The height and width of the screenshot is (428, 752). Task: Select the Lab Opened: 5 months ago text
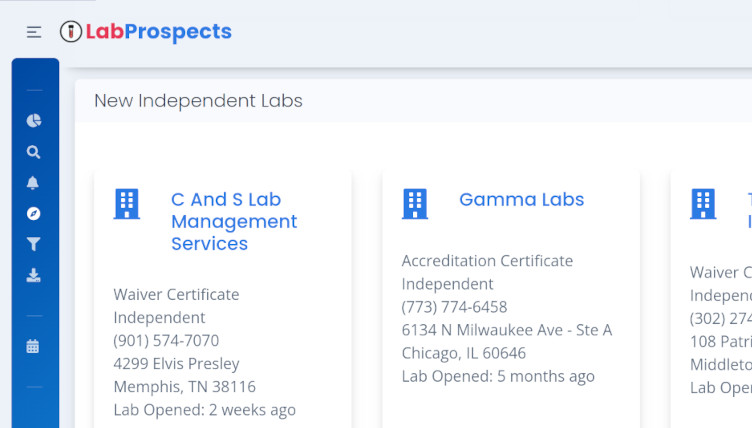[x=498, y=376]
